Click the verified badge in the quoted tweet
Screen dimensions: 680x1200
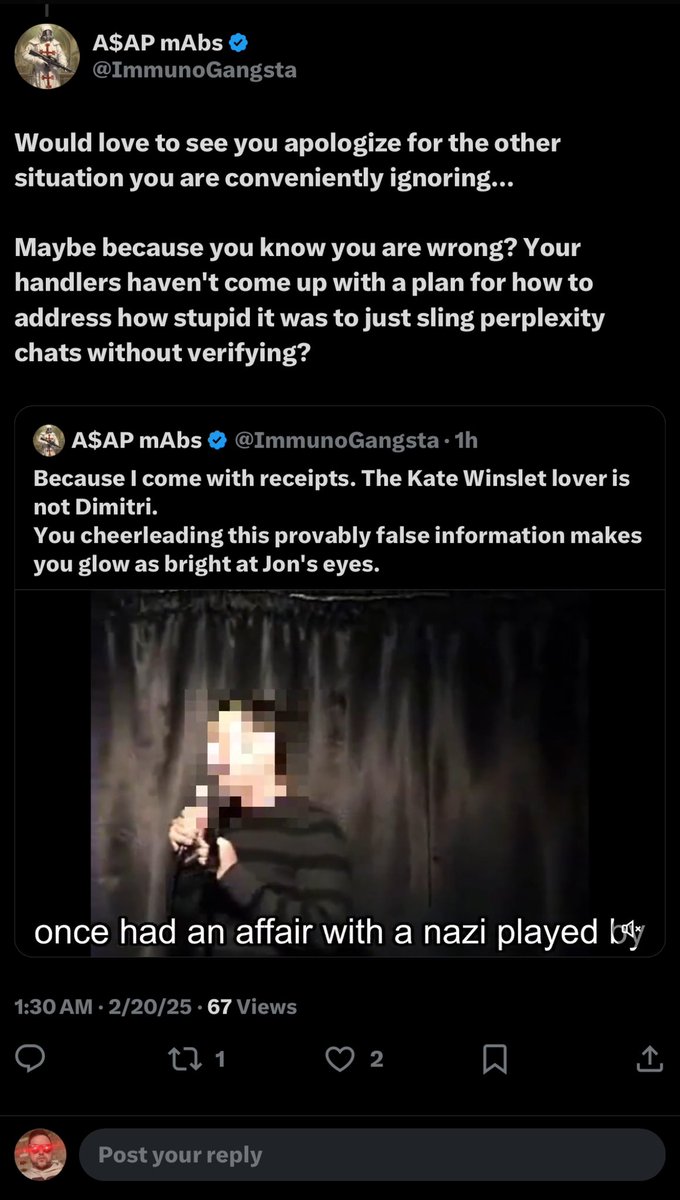(218, 439)
